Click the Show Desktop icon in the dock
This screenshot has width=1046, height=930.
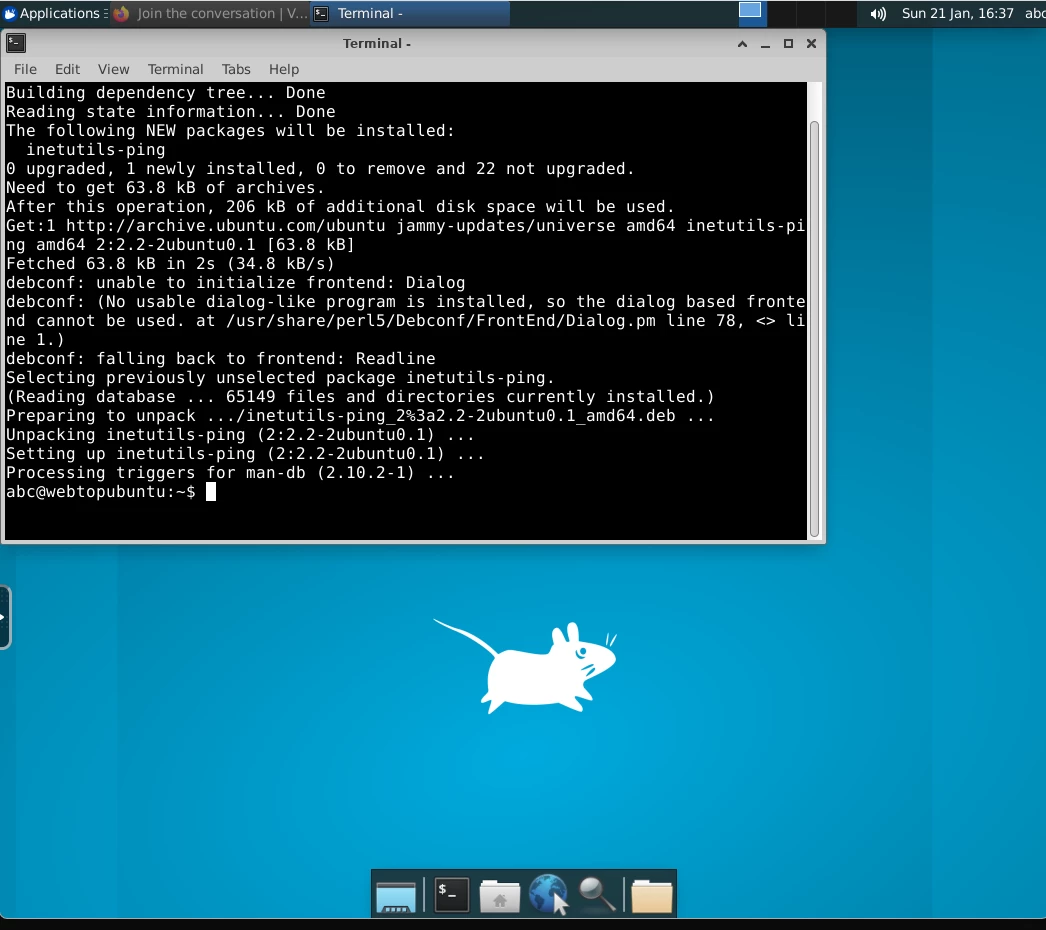(396, 895)
